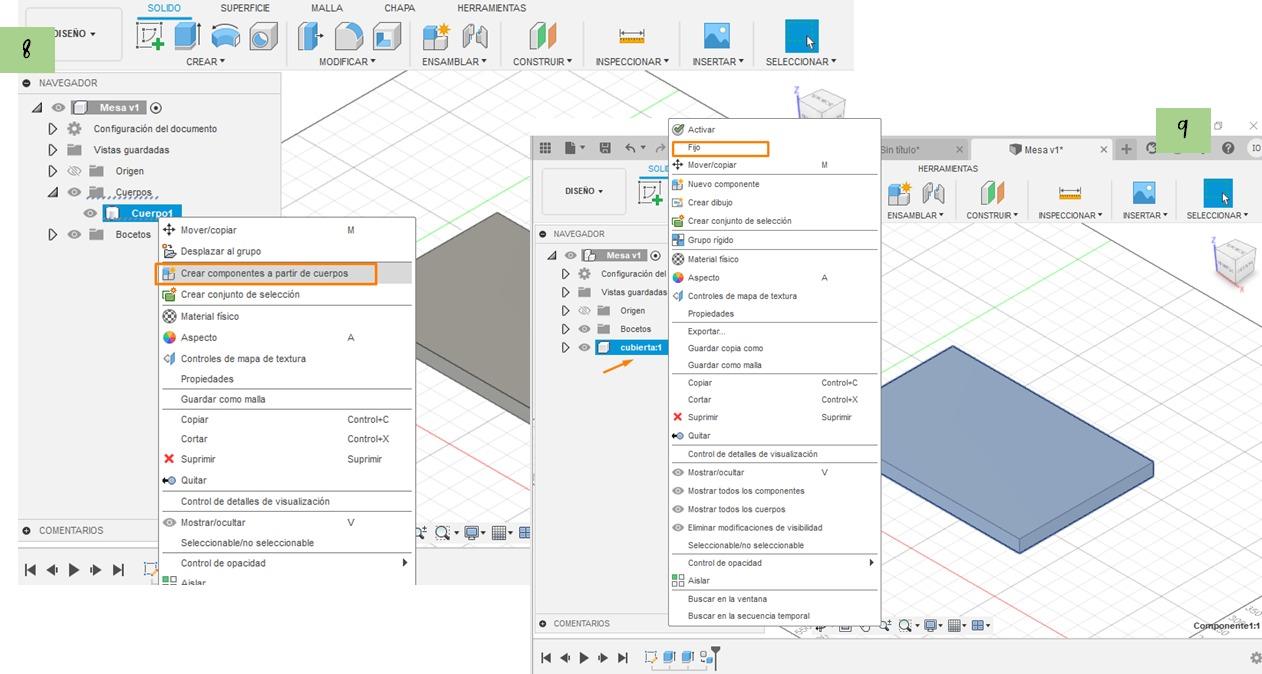Open CONSTRUIR dropdown in left window
This screenshot has width=1262, height=674.
542,62
